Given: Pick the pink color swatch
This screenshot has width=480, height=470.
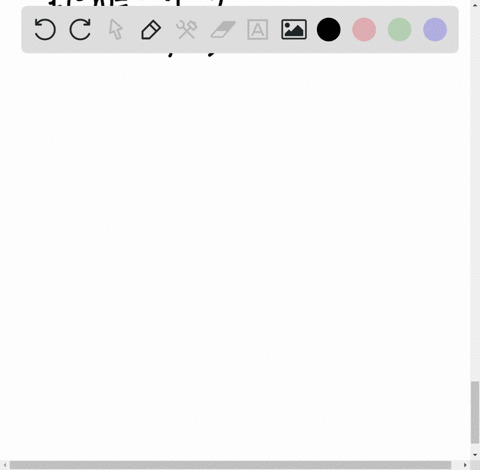Looking at the screenshot, I should point(364,30).
